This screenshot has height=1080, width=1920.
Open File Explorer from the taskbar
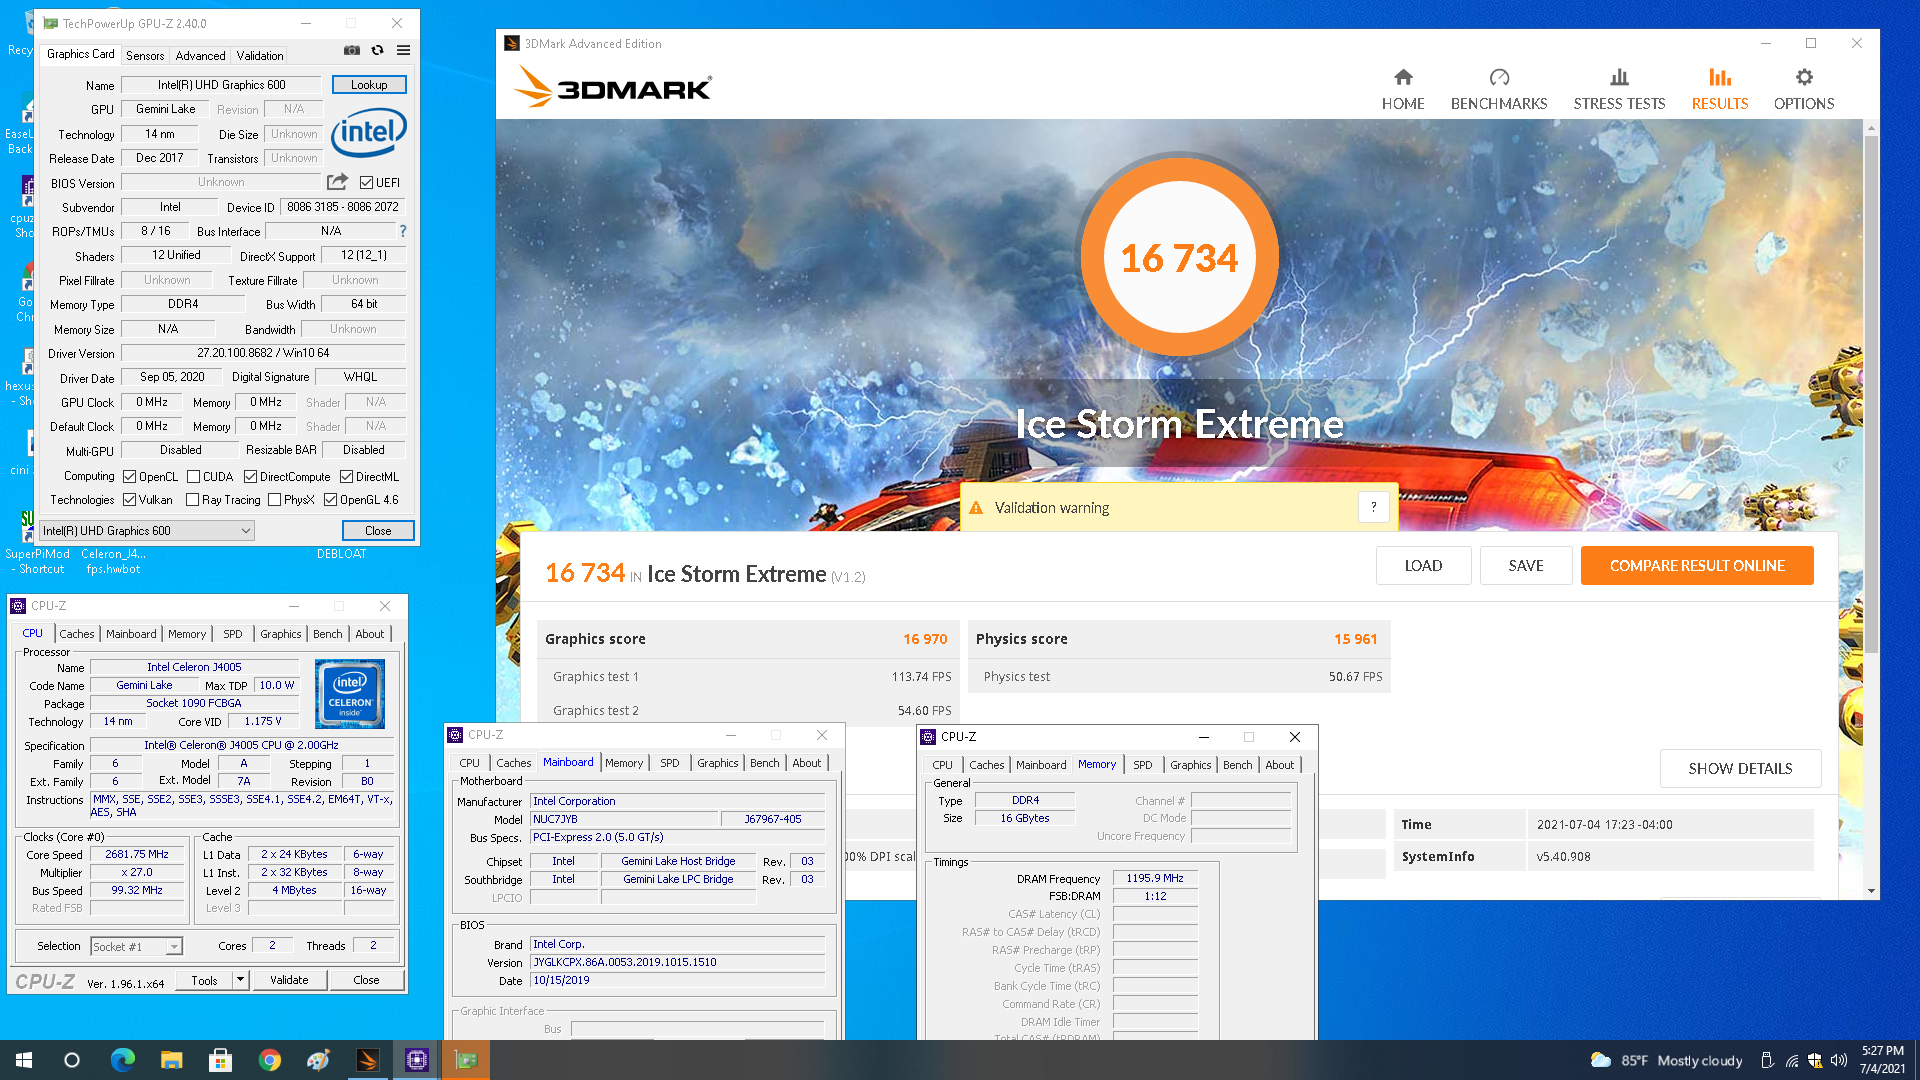[x=171, y=1060]
